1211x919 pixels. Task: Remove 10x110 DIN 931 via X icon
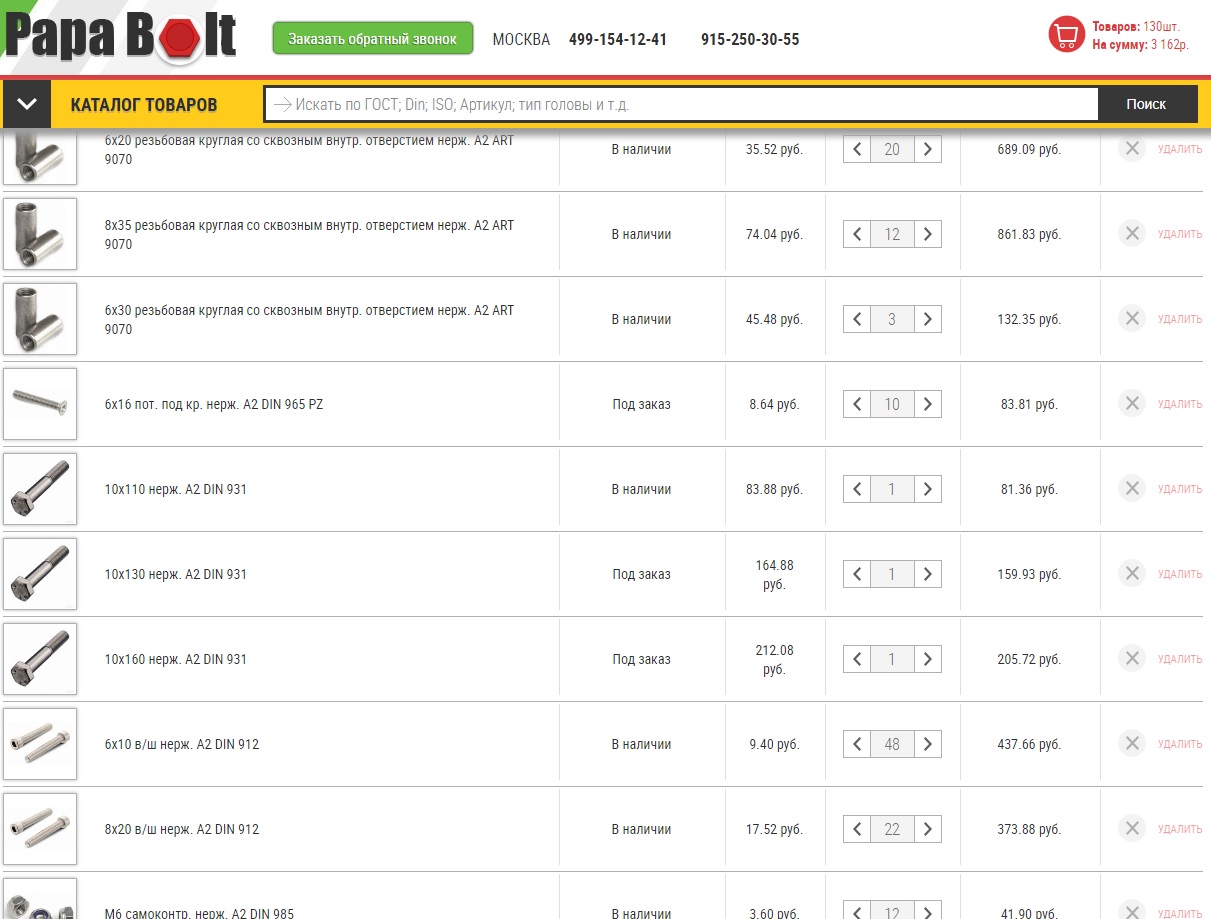(1132, 489)
